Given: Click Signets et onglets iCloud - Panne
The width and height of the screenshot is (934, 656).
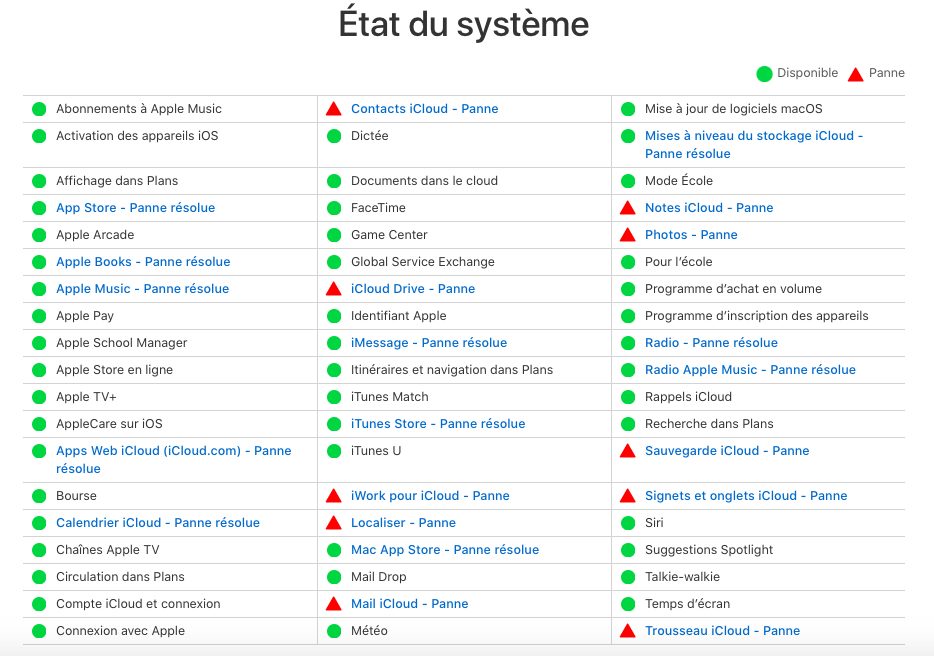Looking at the screenshot, I should pyautogui.click(x=746, y=496).
